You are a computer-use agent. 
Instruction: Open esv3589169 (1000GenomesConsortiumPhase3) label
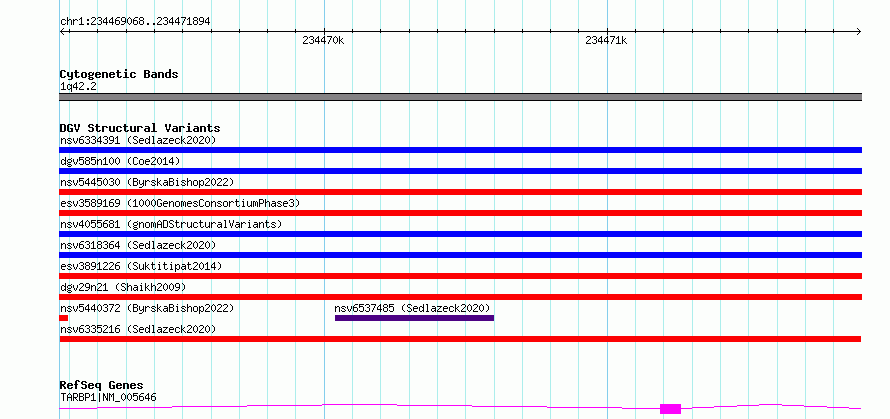pyautogui.click(x=180, y=203)
